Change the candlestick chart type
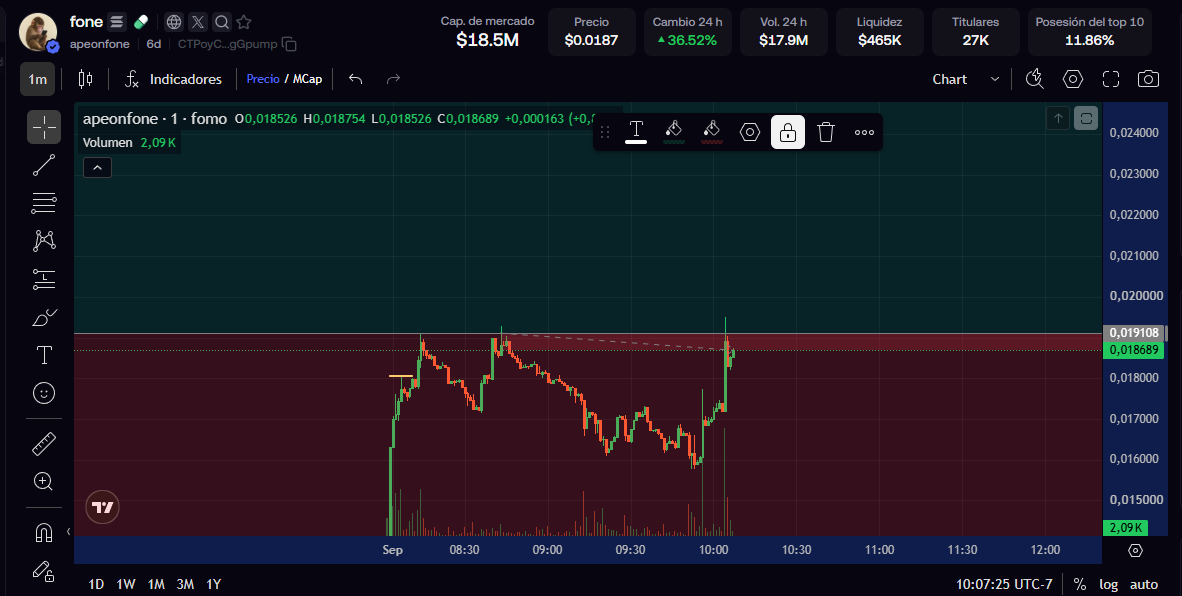The image size is (1182, 596). coord(85,79)
